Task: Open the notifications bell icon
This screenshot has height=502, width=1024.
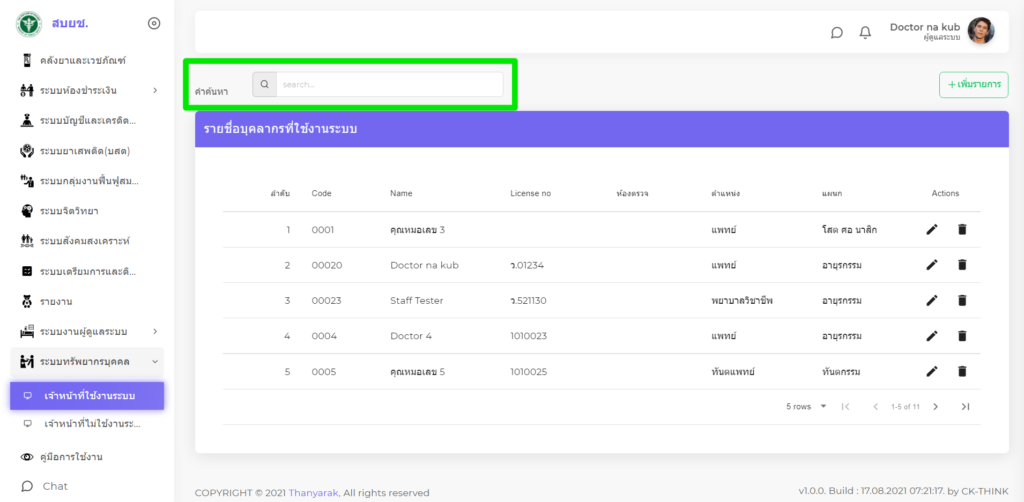Action: (865, 32)
